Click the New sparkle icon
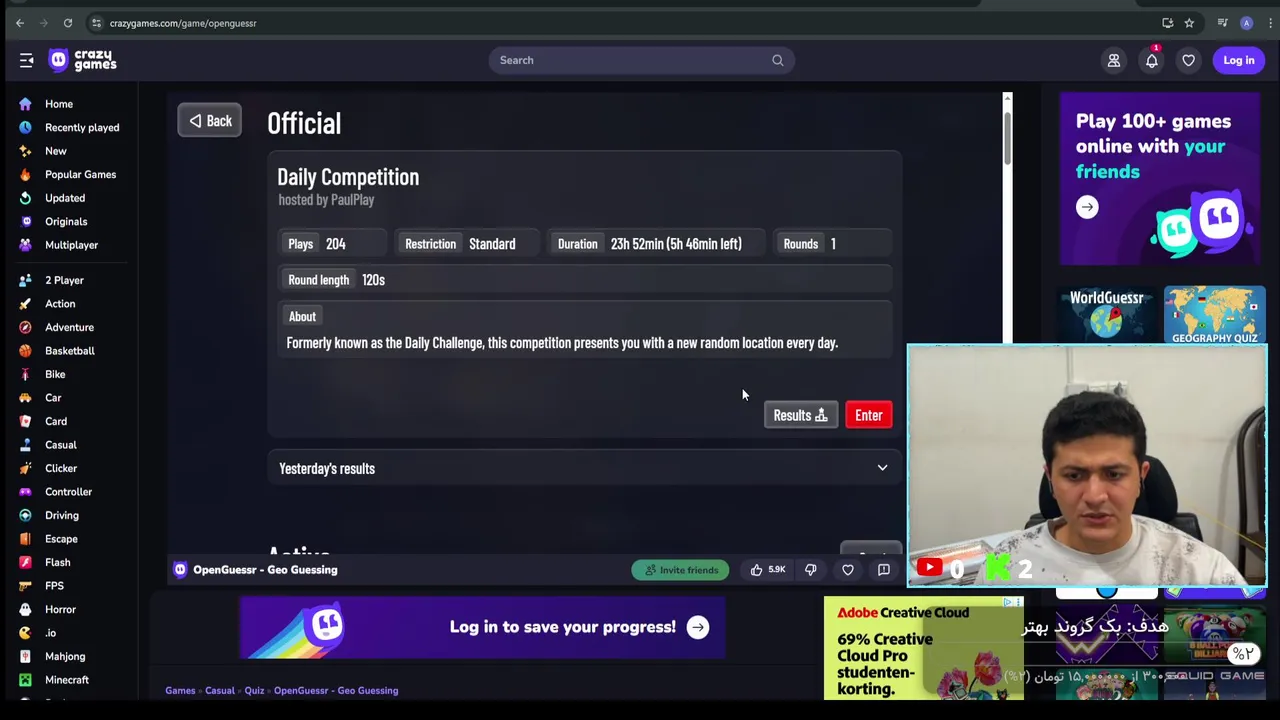The height and width of the screenshot is (720, 1280). coord(25,151)
